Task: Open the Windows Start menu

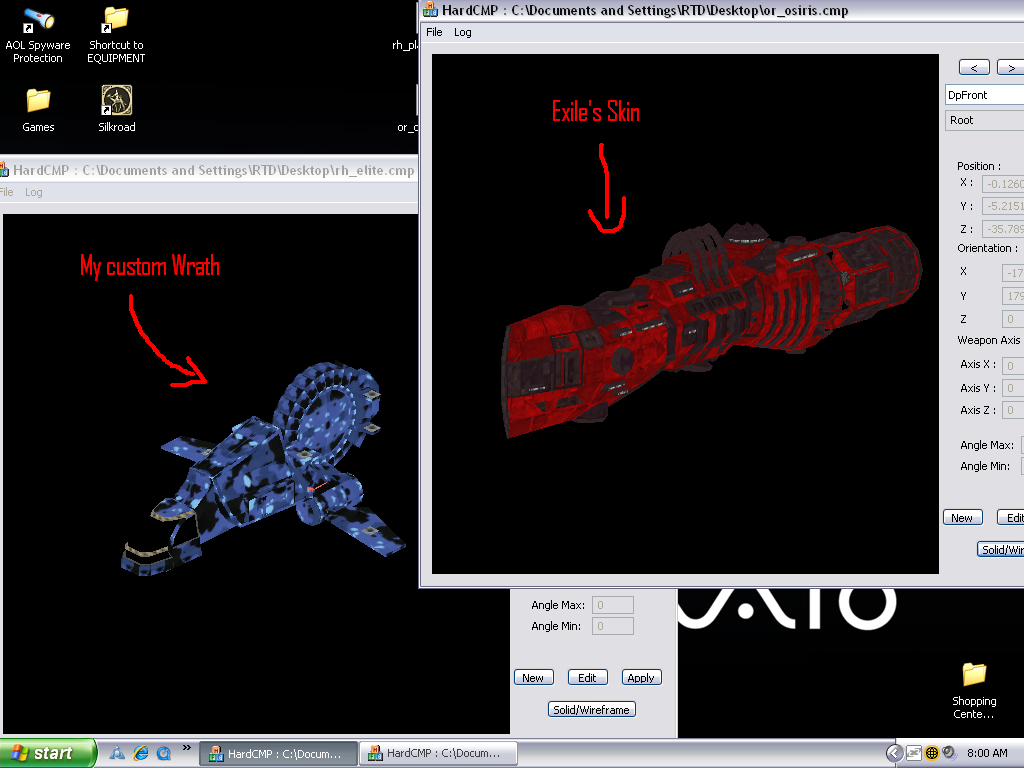Action: [48, 753]
